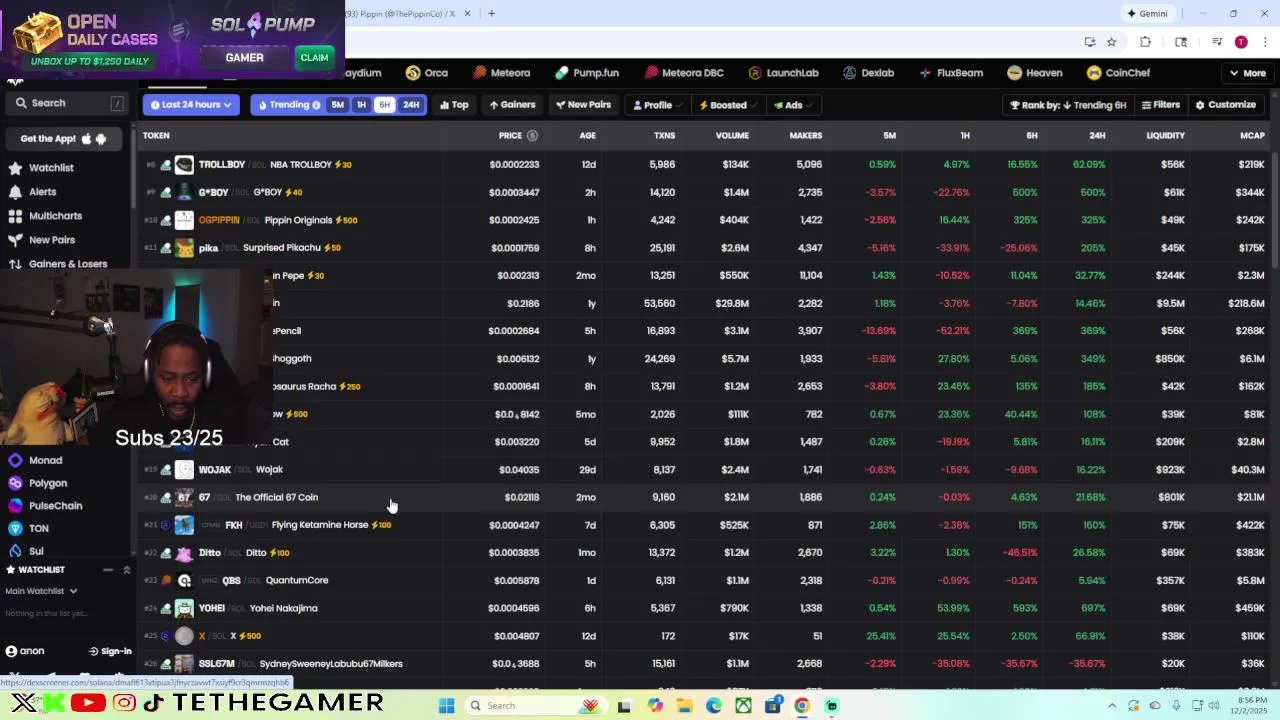Sort by VOLUME column header
This screenshot has width=1280, height=720.
coord(732,136)
